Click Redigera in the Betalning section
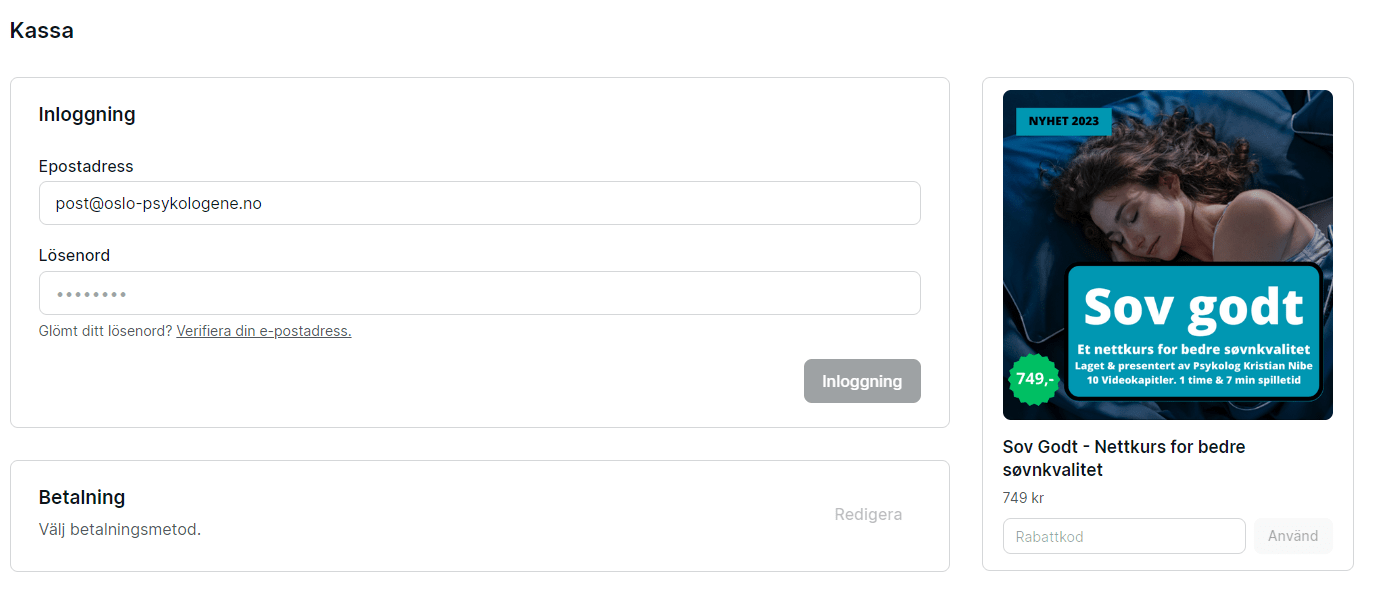This screenshot has width=1392, height=600. pyautogui.click(x=868, y=514)
